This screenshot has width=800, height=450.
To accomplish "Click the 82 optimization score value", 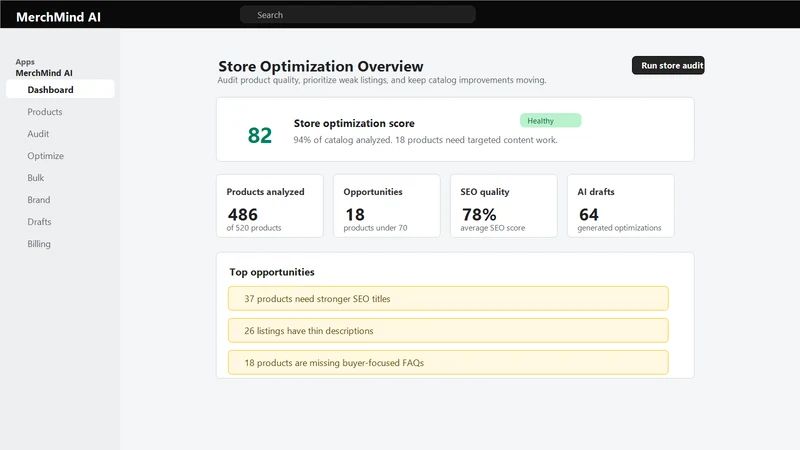I will pos(260,135).
